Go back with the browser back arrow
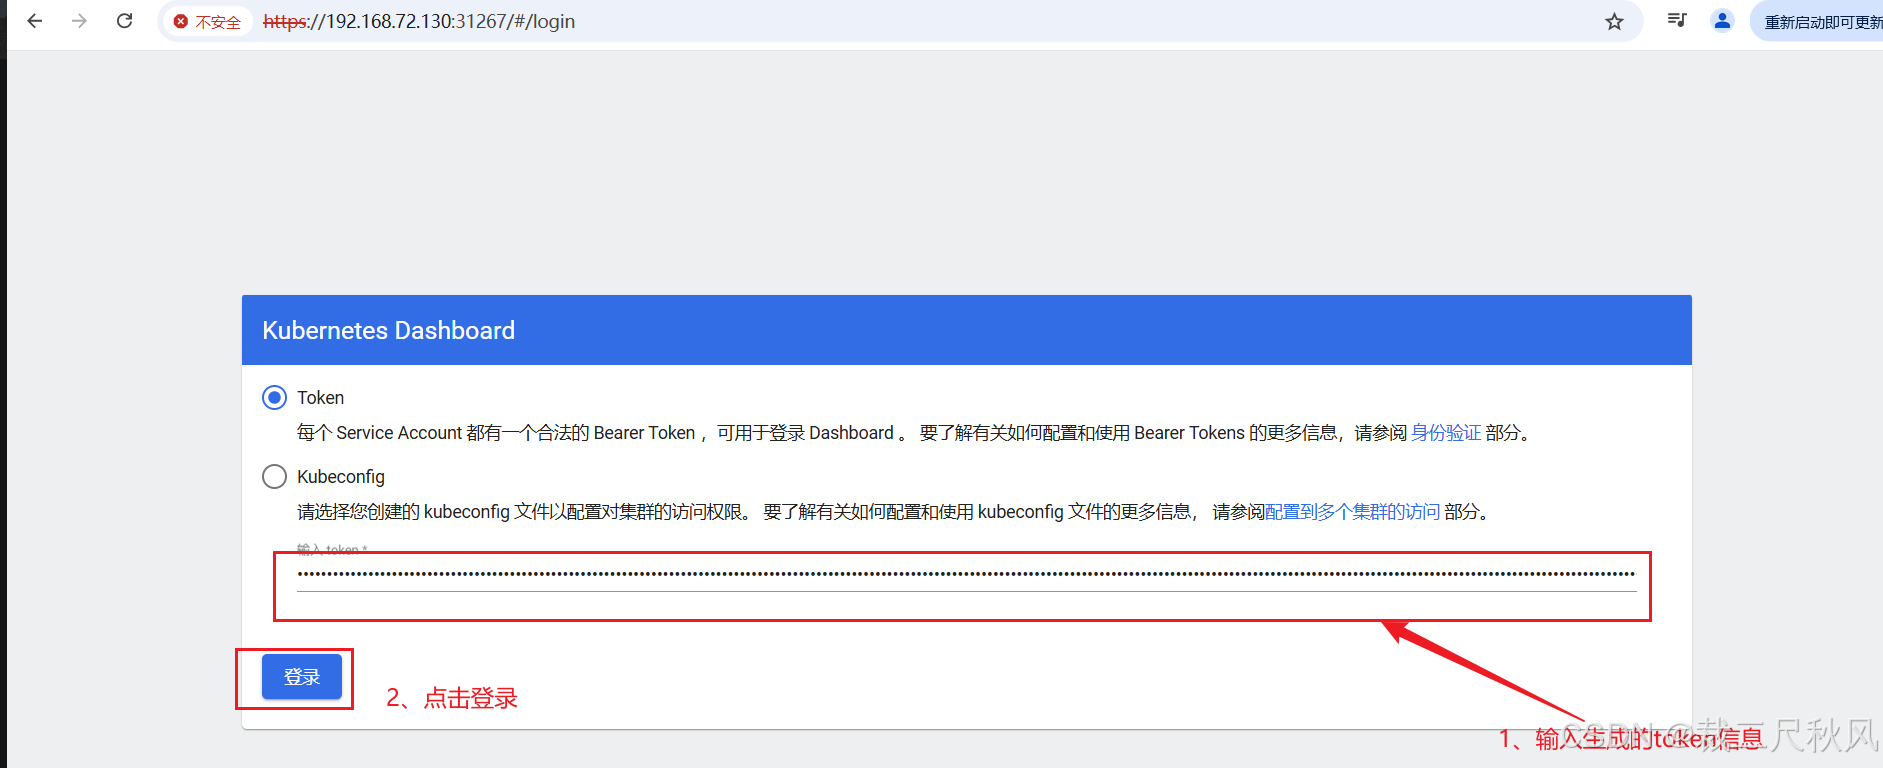 pyautogui.click(x=35, y=21)
